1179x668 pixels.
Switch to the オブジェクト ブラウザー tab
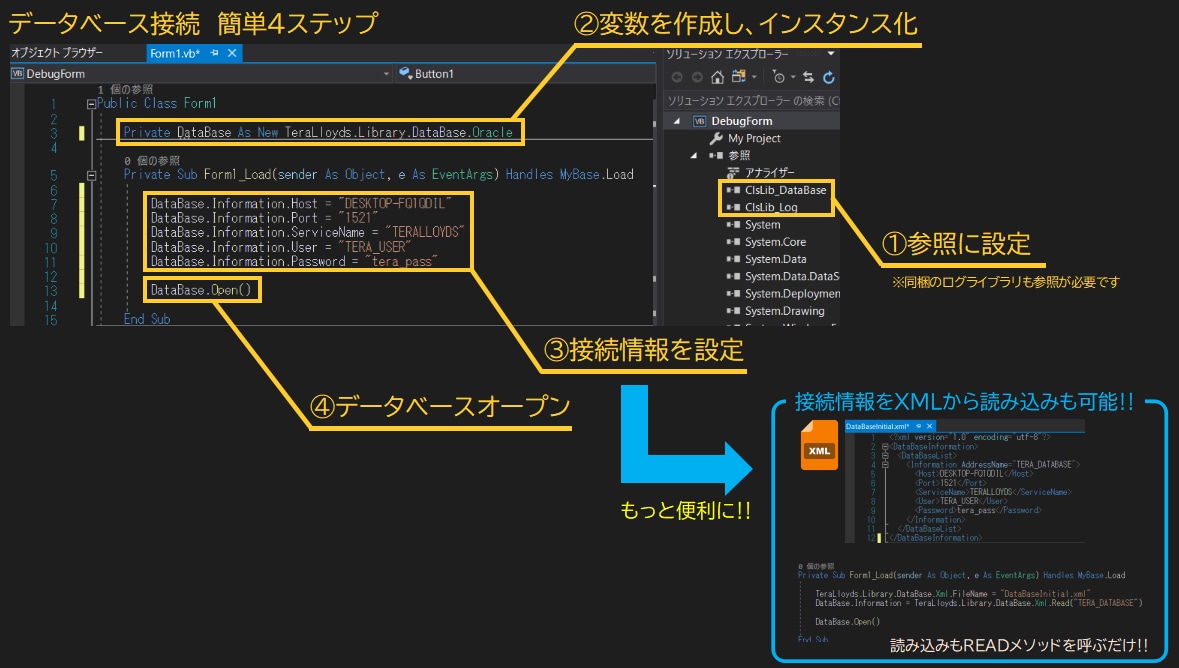pyautogui.click(x=57, y=53)
